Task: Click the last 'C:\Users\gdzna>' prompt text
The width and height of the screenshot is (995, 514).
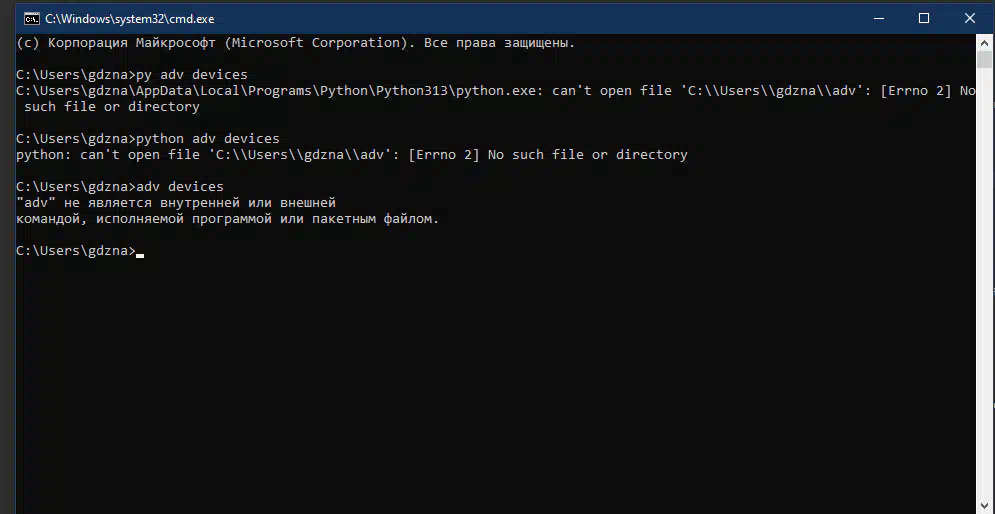Action: coord(76,251)
